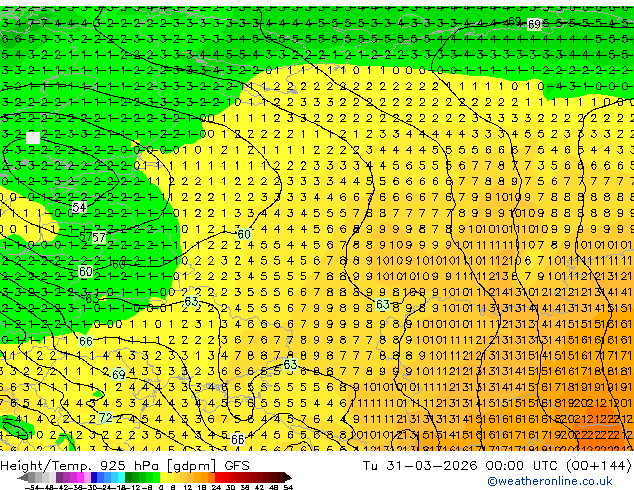Click the boxed "66" contour label on the left

(85, 342)
